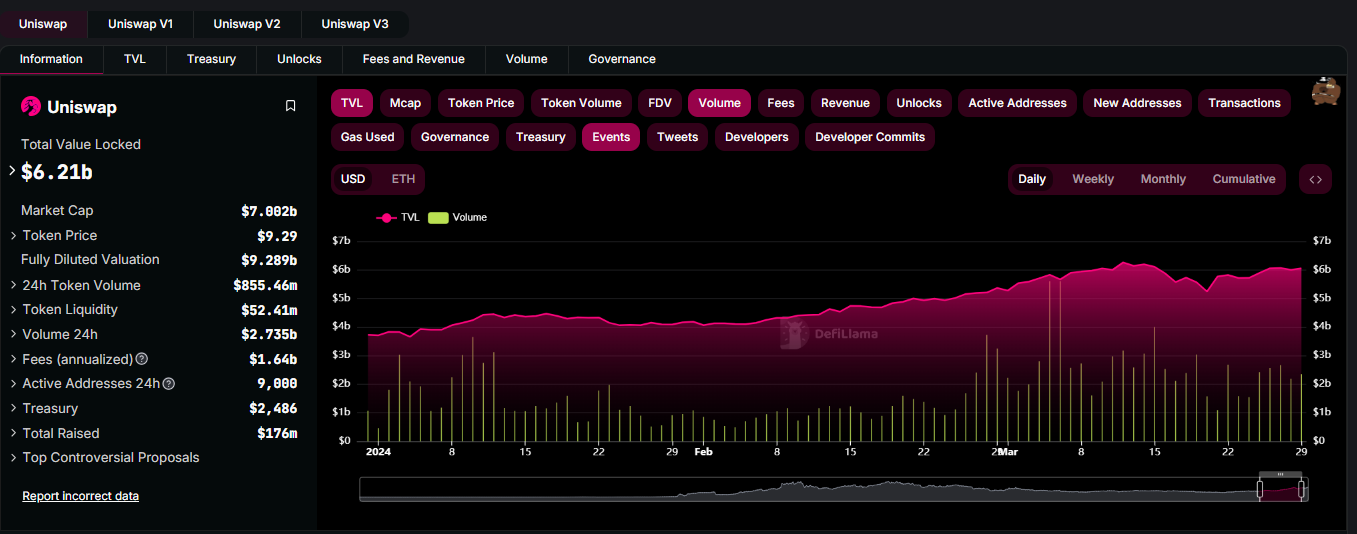This screenshot has height=534, width=1357.
Task: Switch chart denomination to ETH
Action: (x=403, y=179)
